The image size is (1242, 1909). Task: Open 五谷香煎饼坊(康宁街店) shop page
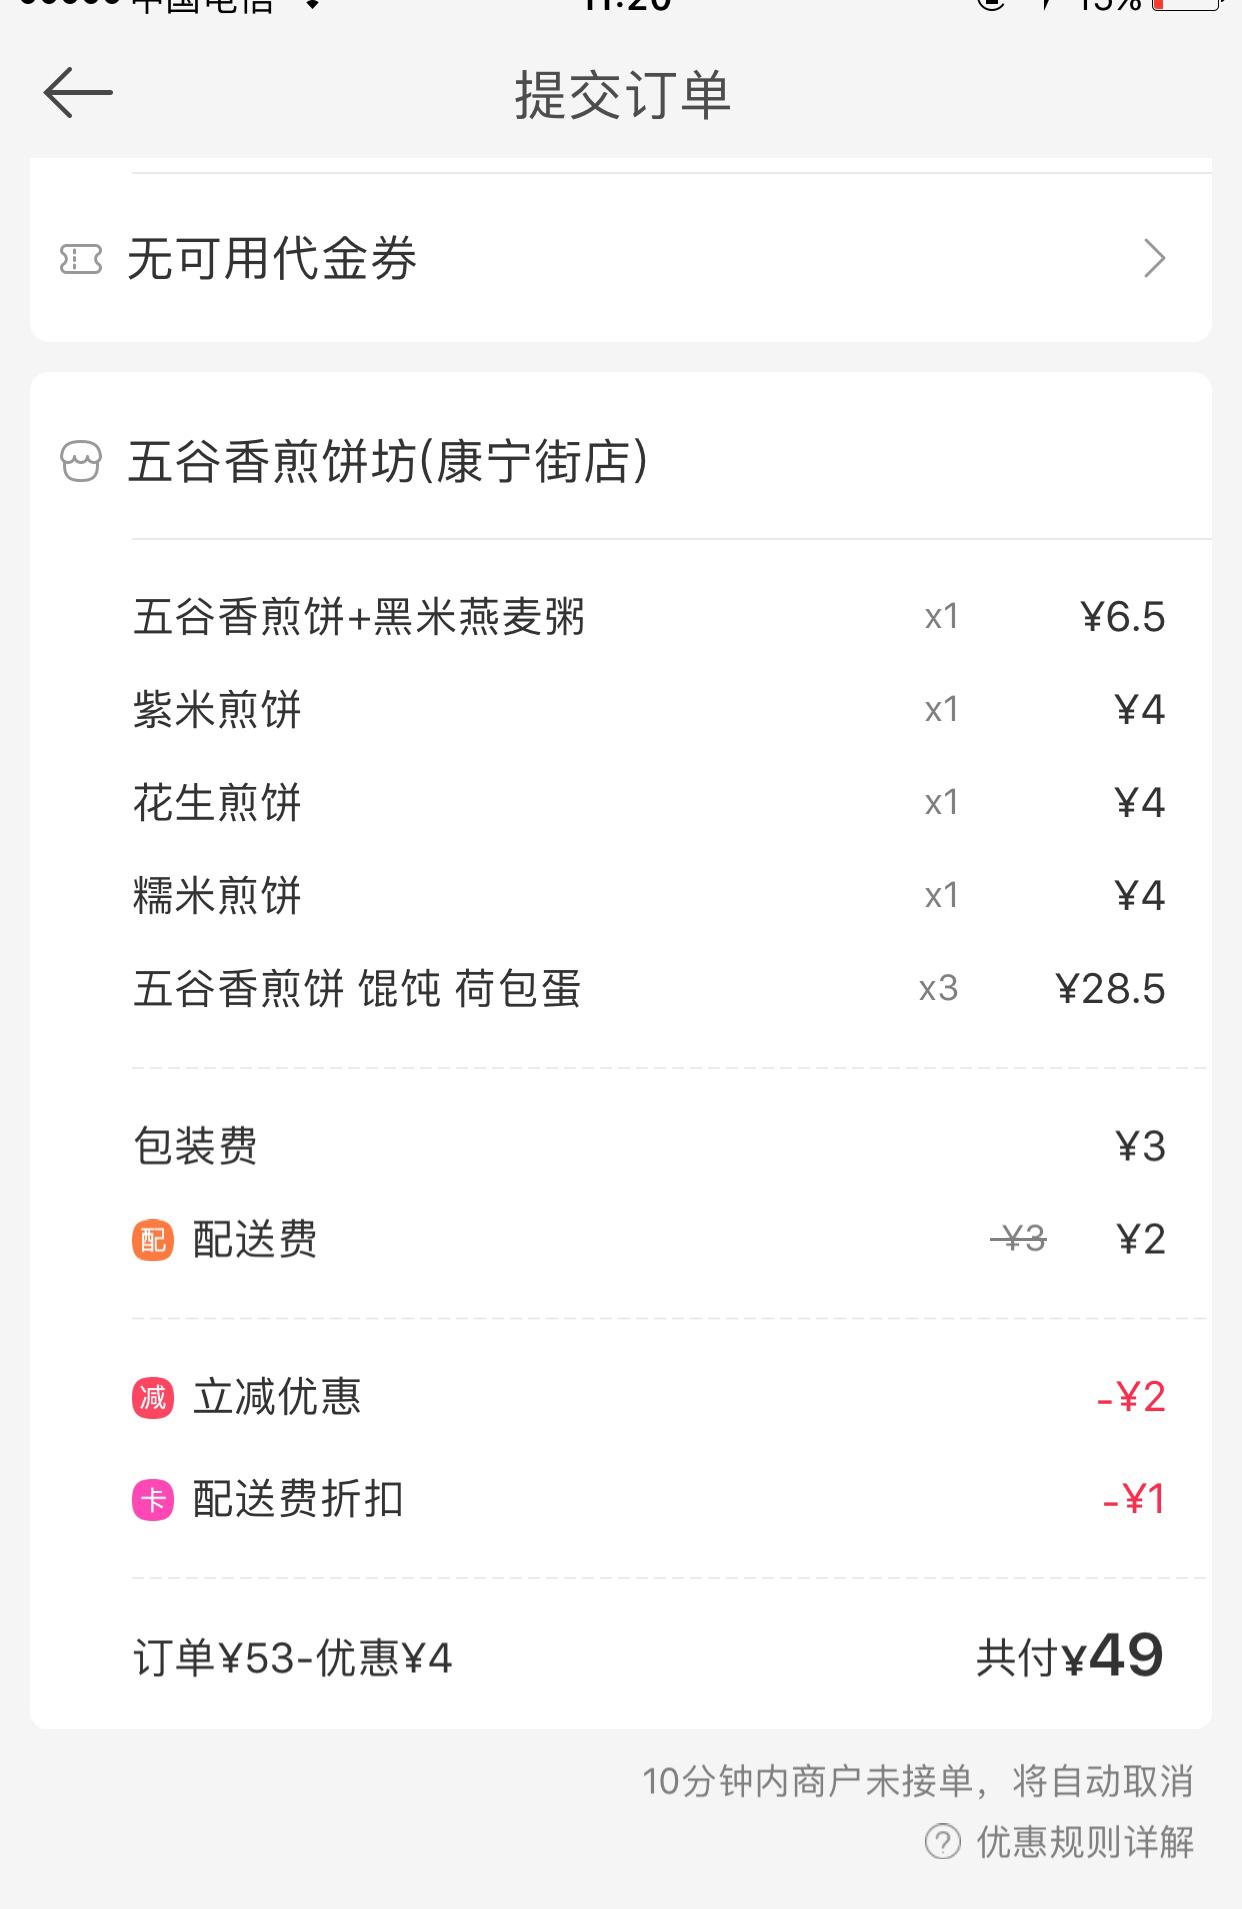[x=388, y=462]
